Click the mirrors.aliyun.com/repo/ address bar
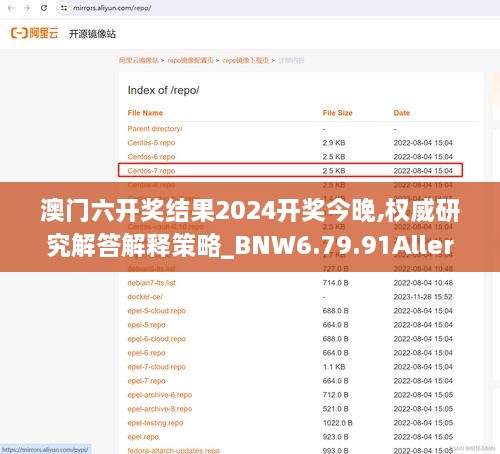The height and width of the screenshot is (454, 500). [112, 8]
